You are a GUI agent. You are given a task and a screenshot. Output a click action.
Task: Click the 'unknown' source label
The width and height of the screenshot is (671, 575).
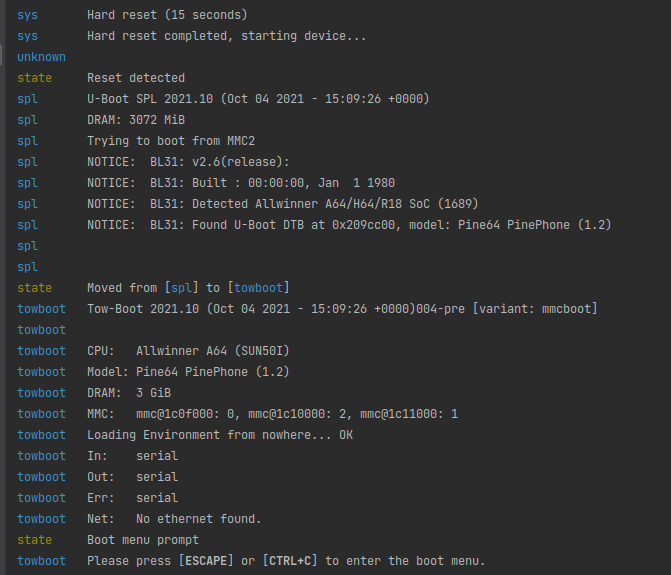42,57
